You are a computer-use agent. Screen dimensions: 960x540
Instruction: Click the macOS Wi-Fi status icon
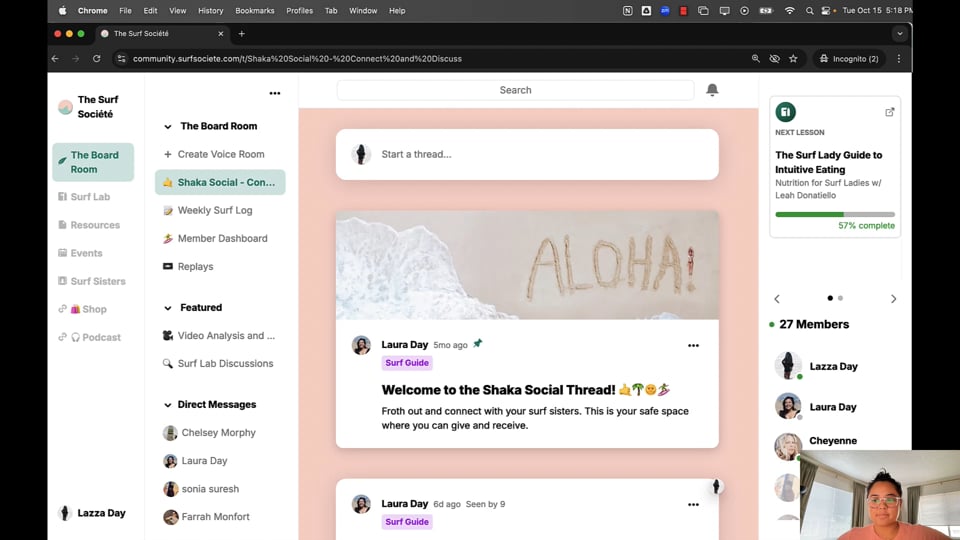[790, 10]
